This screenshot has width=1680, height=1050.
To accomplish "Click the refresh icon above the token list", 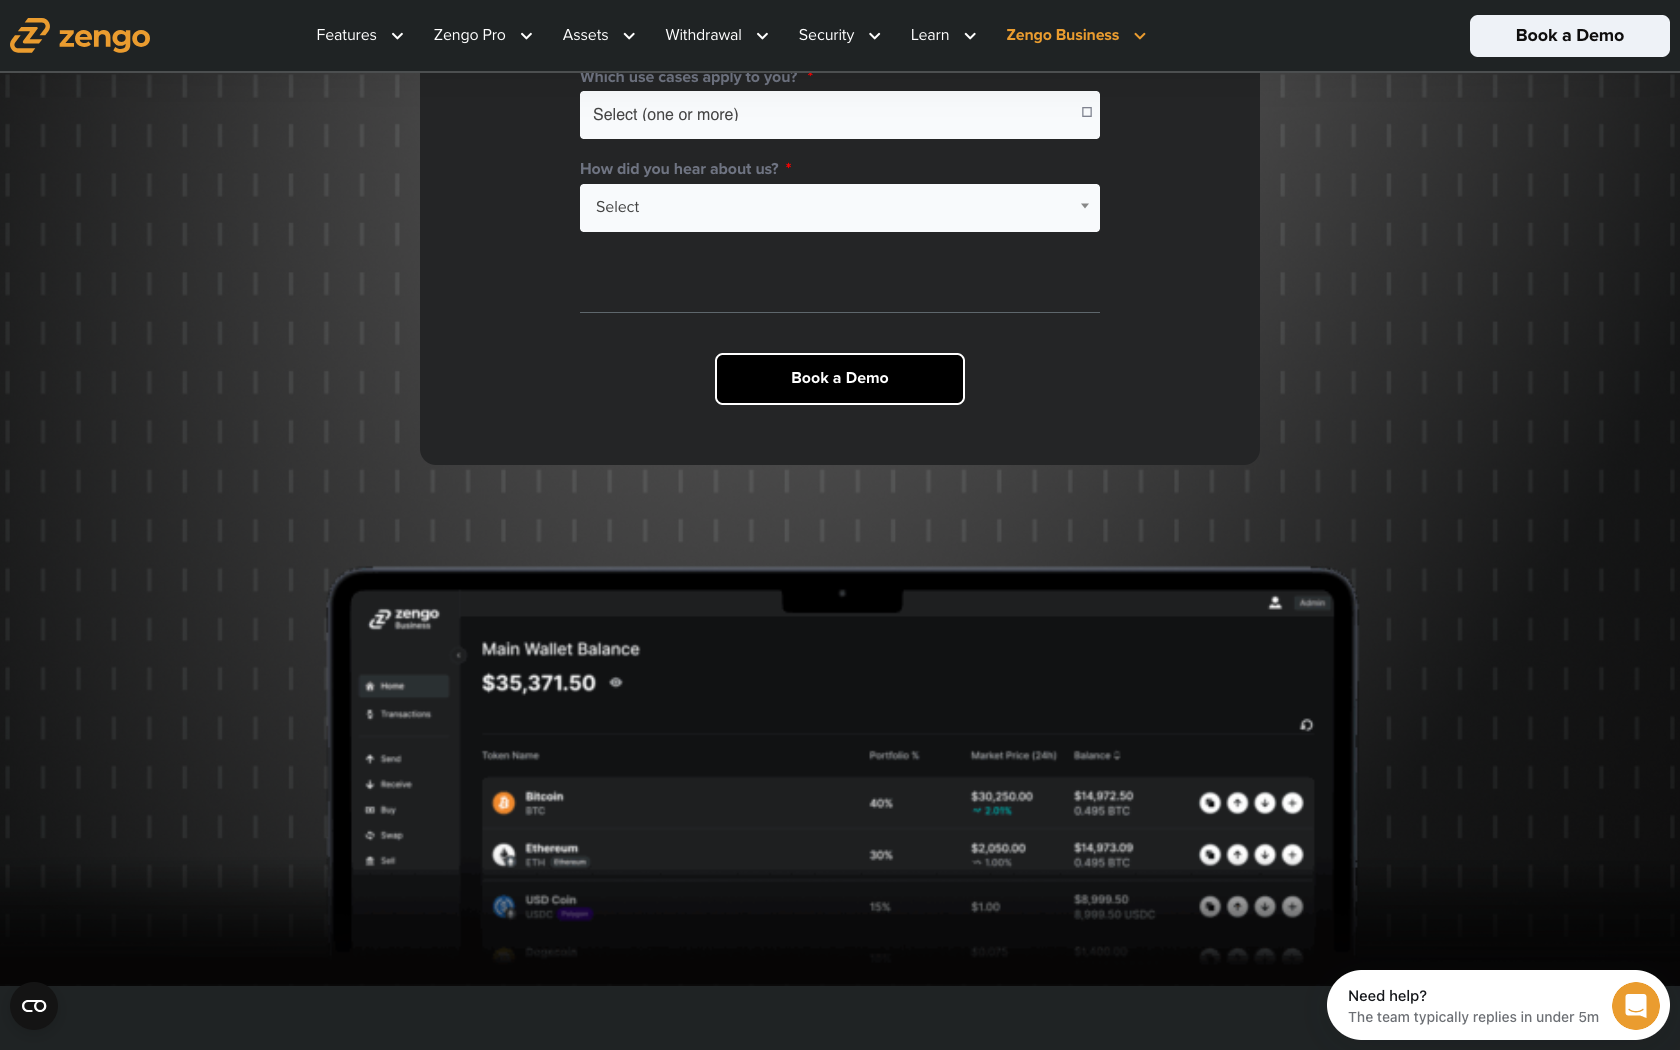I will (x=1306, y=725).
